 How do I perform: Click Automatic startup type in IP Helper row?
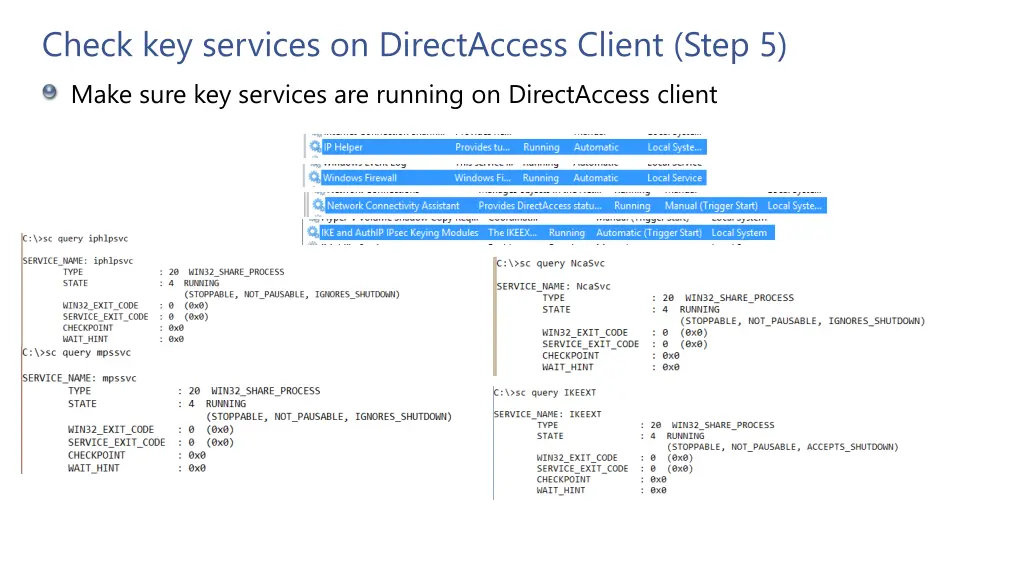pyautogui.click(x=596, y=148)
